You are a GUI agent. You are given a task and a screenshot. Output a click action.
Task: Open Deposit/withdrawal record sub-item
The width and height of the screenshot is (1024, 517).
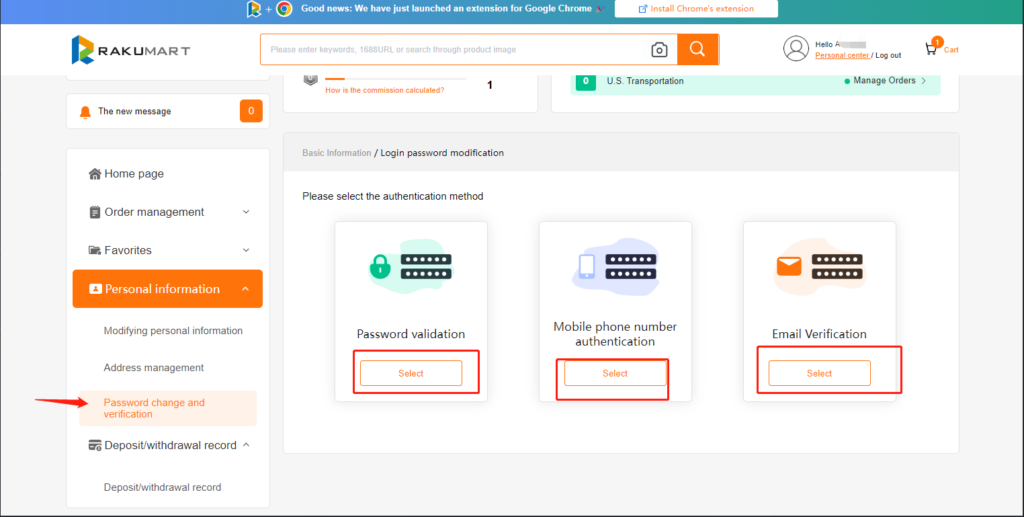point(162,488)
